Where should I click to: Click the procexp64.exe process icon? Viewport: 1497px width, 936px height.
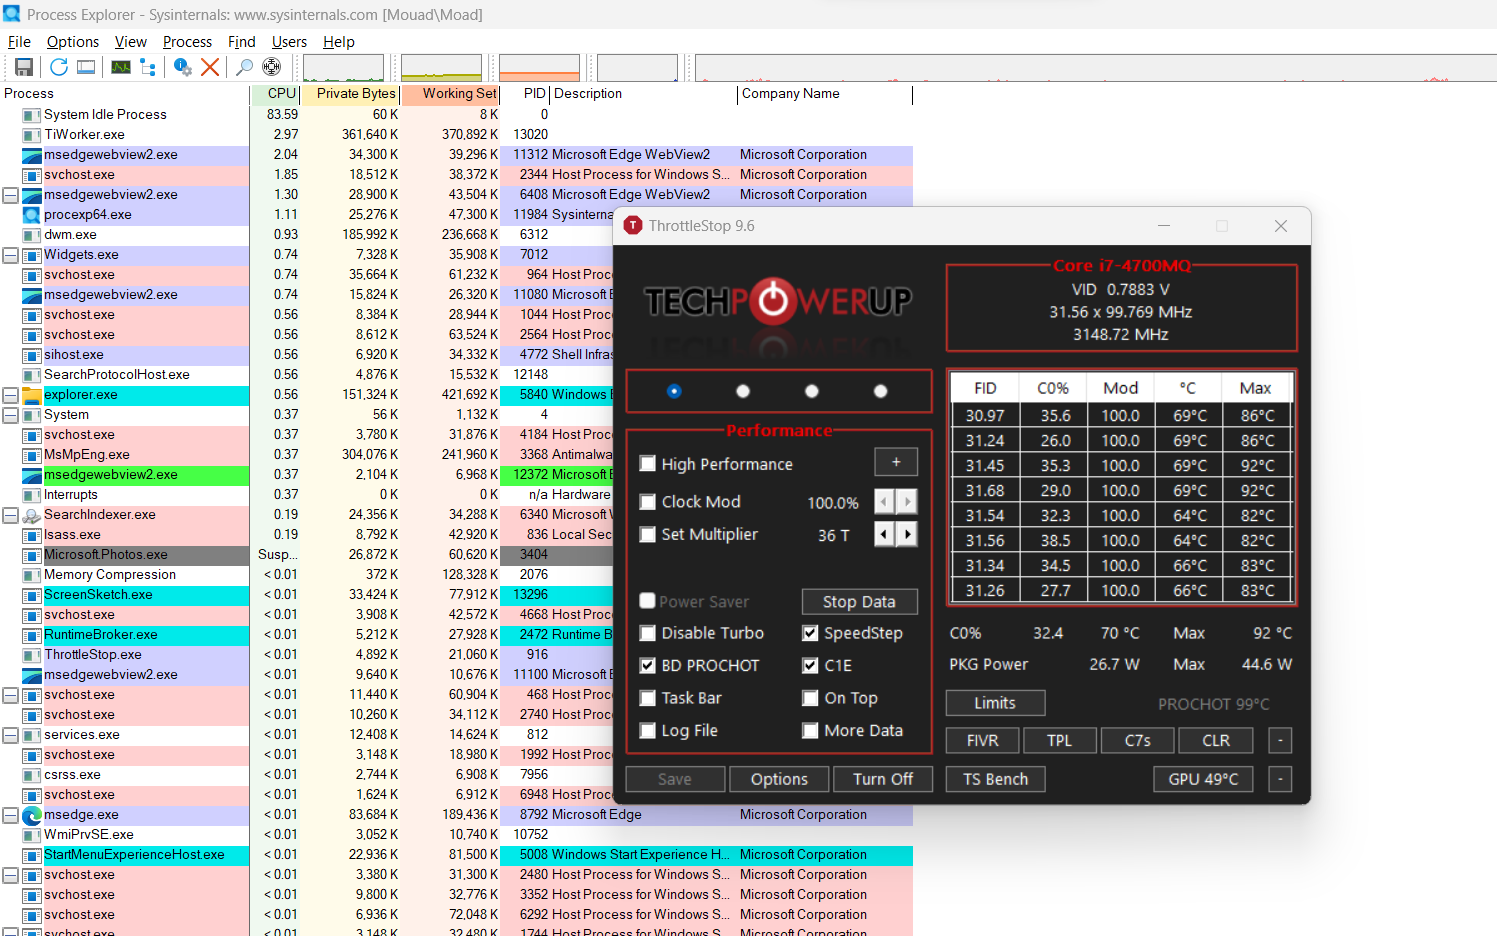(x=31, y=214)
